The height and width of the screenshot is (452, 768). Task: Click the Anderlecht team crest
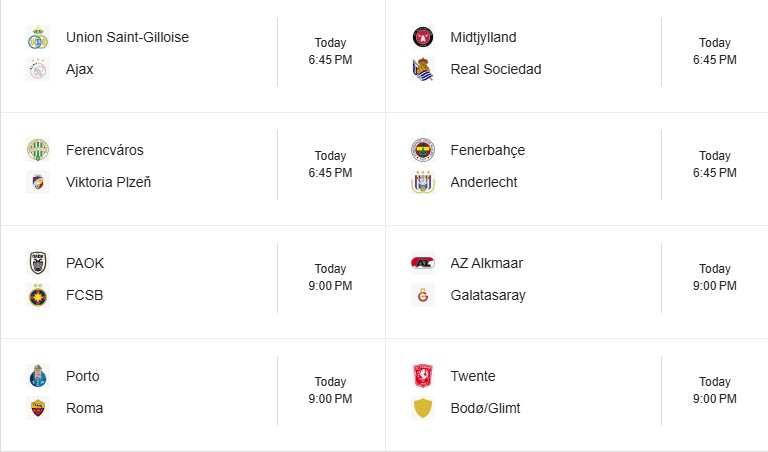point(423,183)
